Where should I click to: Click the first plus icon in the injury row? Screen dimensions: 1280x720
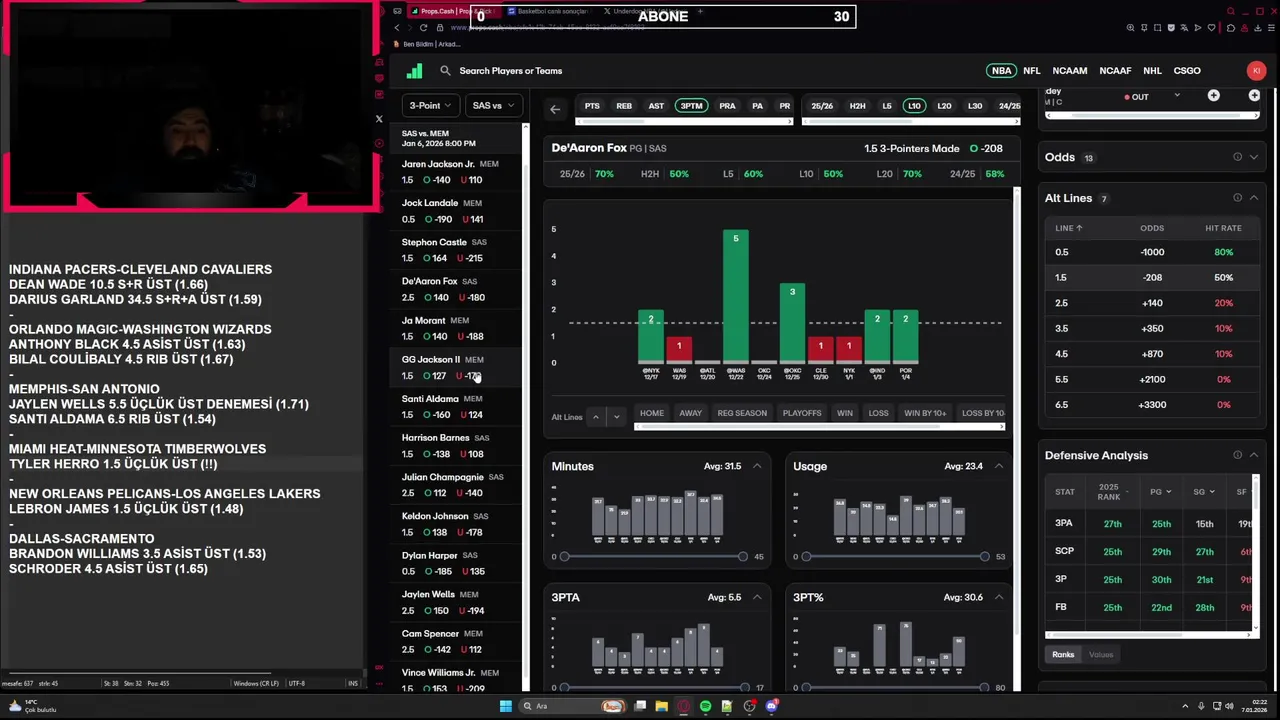pyautogui.click(x=1213, y=96)
